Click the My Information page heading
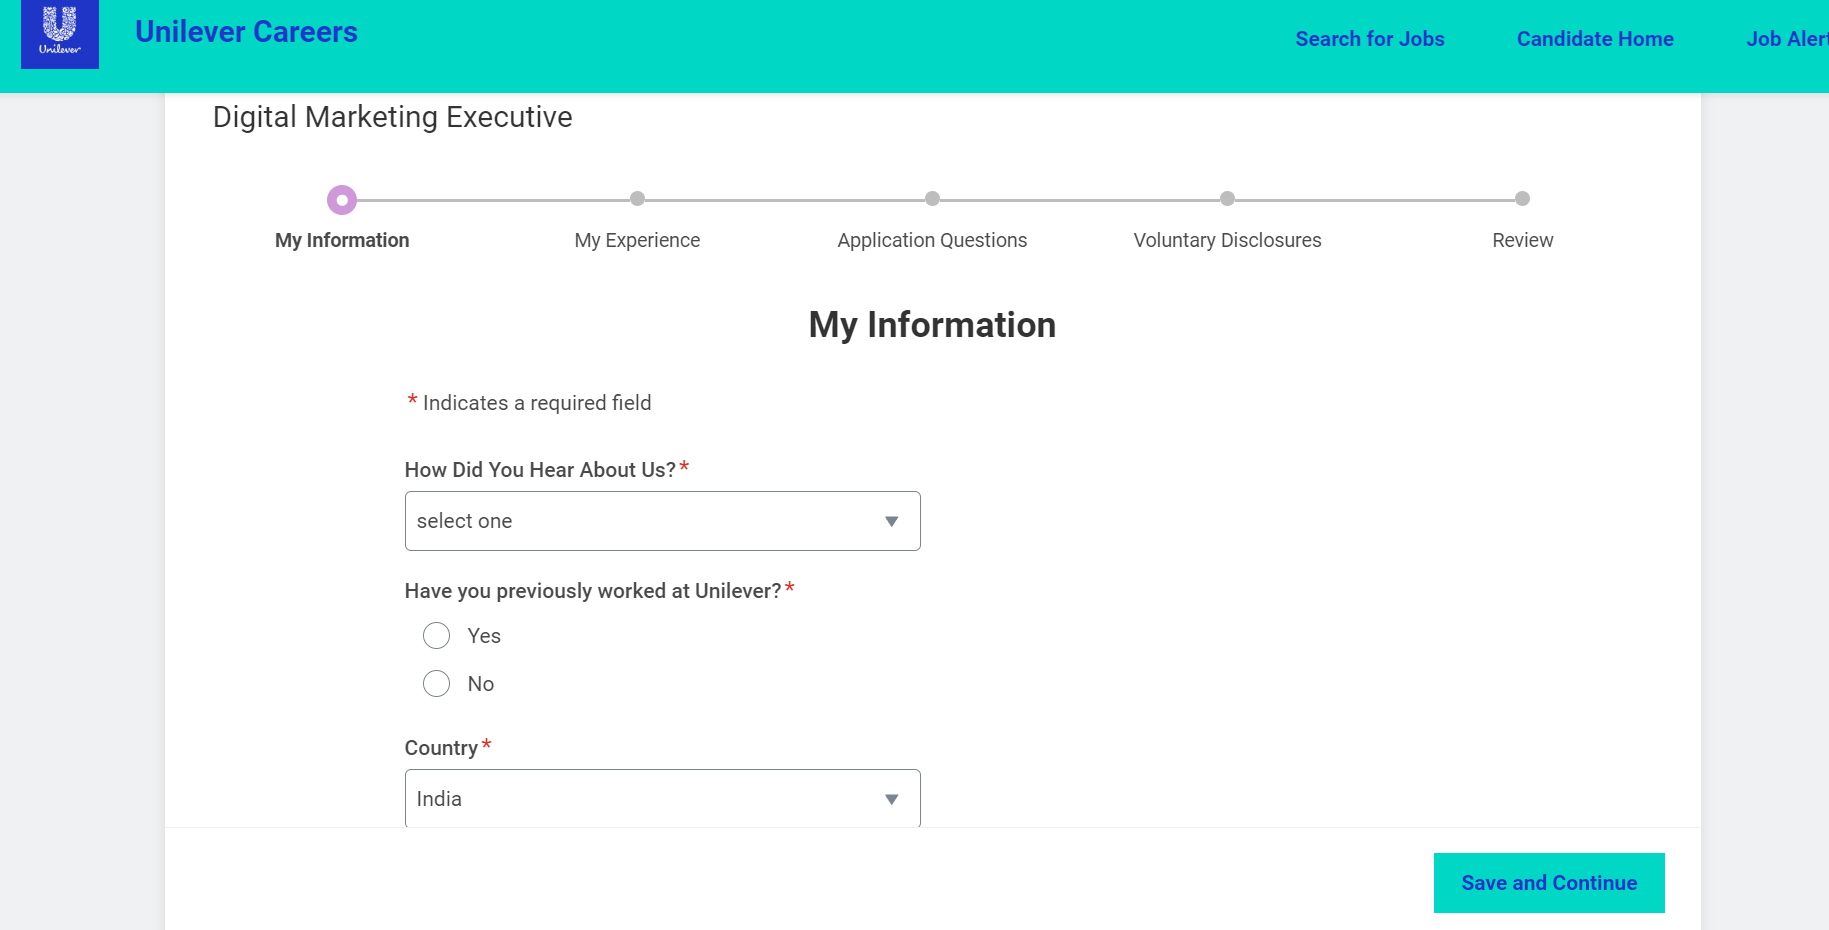The image size is (1829, 930). [x=932, y=325]
